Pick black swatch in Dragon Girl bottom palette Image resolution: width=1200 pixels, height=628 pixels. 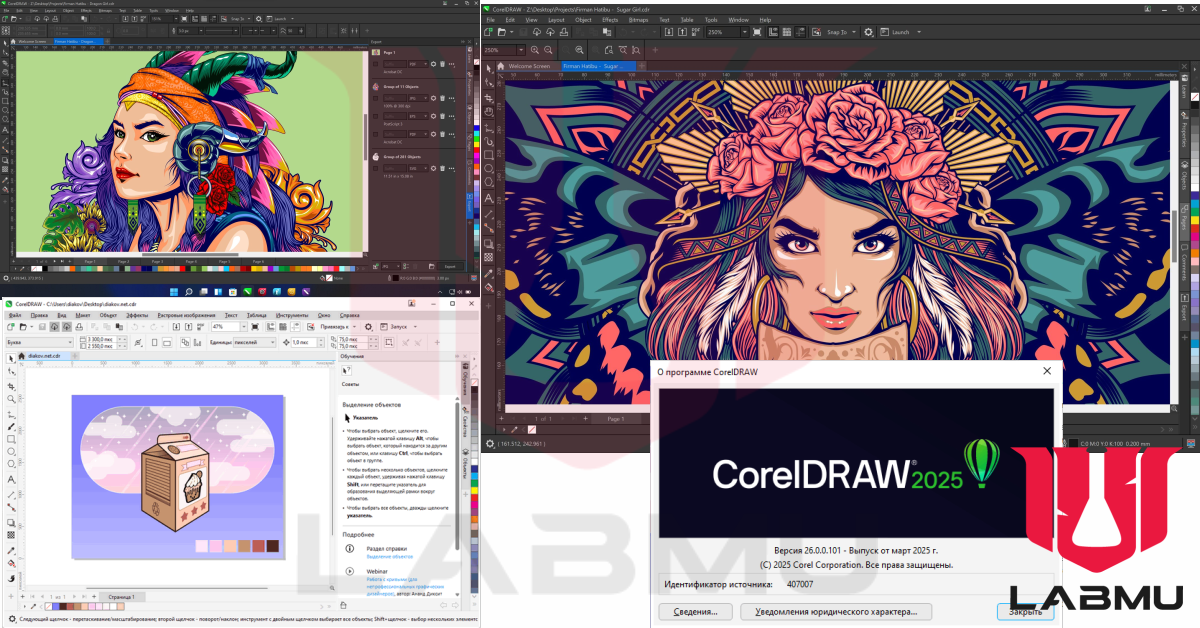pos(45,269)
